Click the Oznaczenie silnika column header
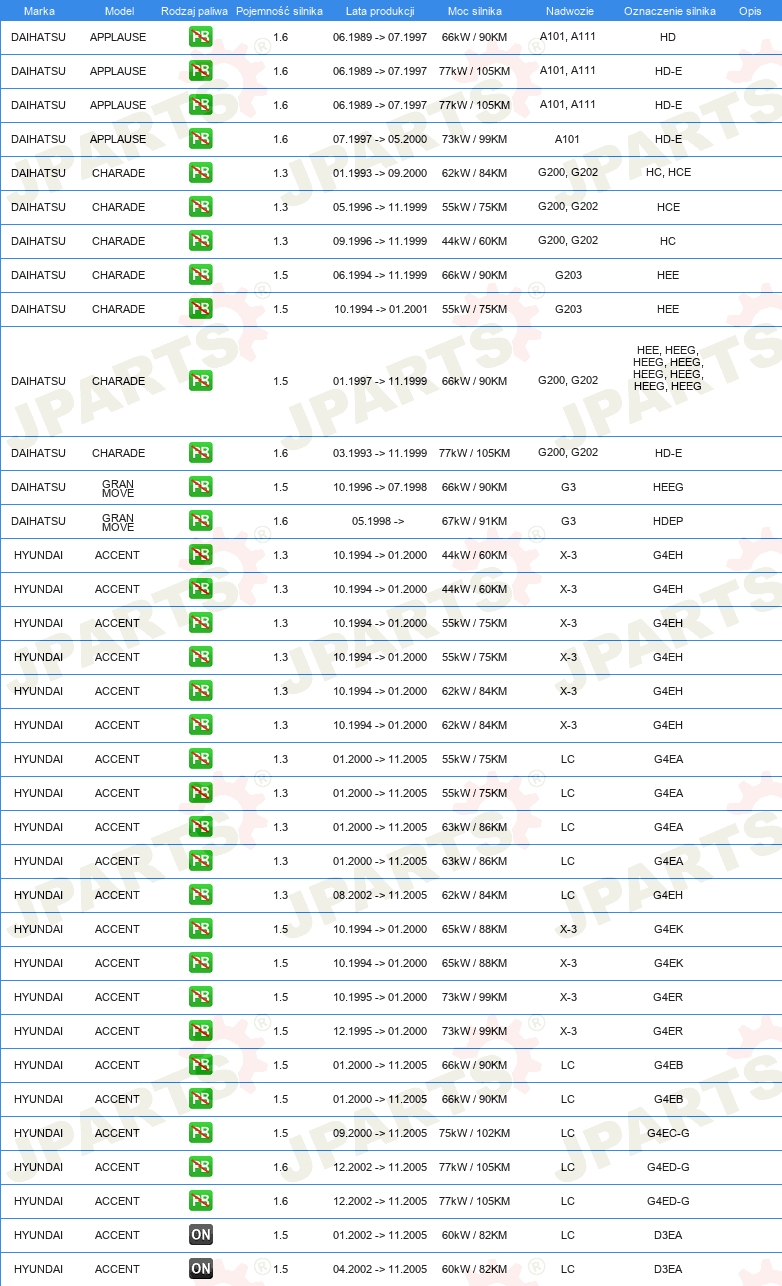Image resolution: width=782 pixels, height=1286 pixels. pyautogui.click(x=669, y=10)
